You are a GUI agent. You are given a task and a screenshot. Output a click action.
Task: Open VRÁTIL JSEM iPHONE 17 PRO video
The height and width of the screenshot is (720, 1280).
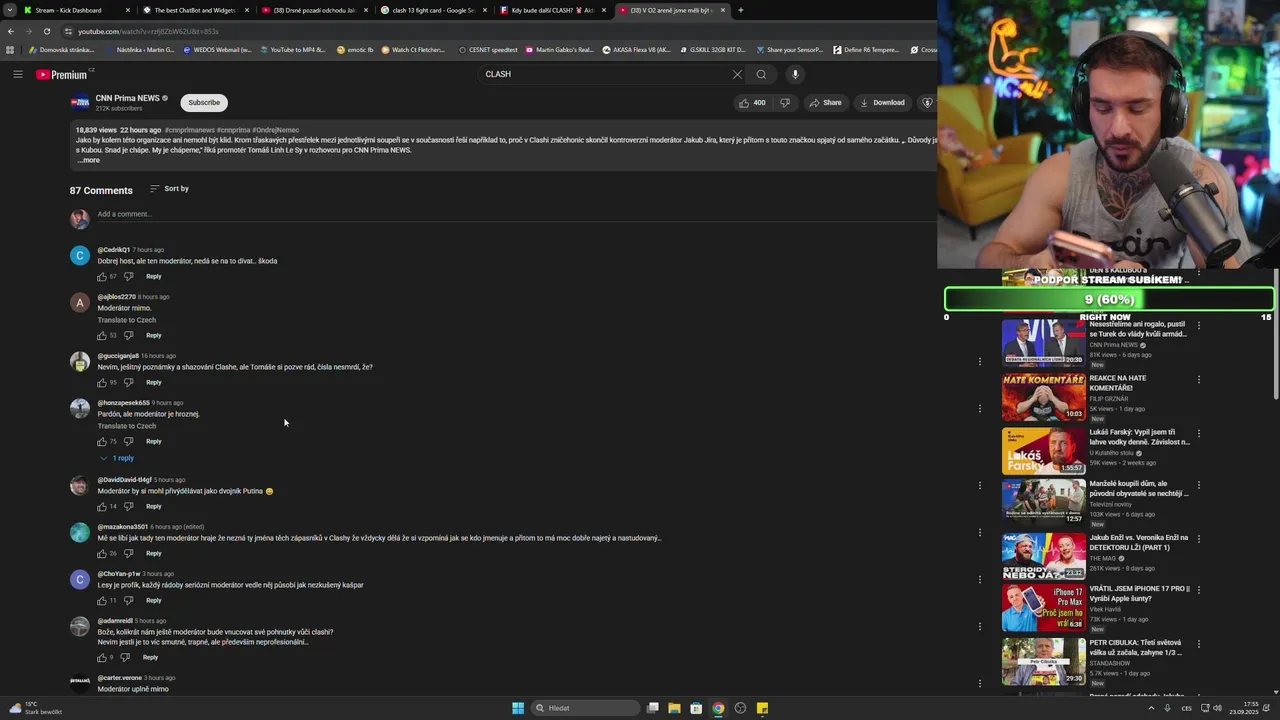pos(1043,607)
